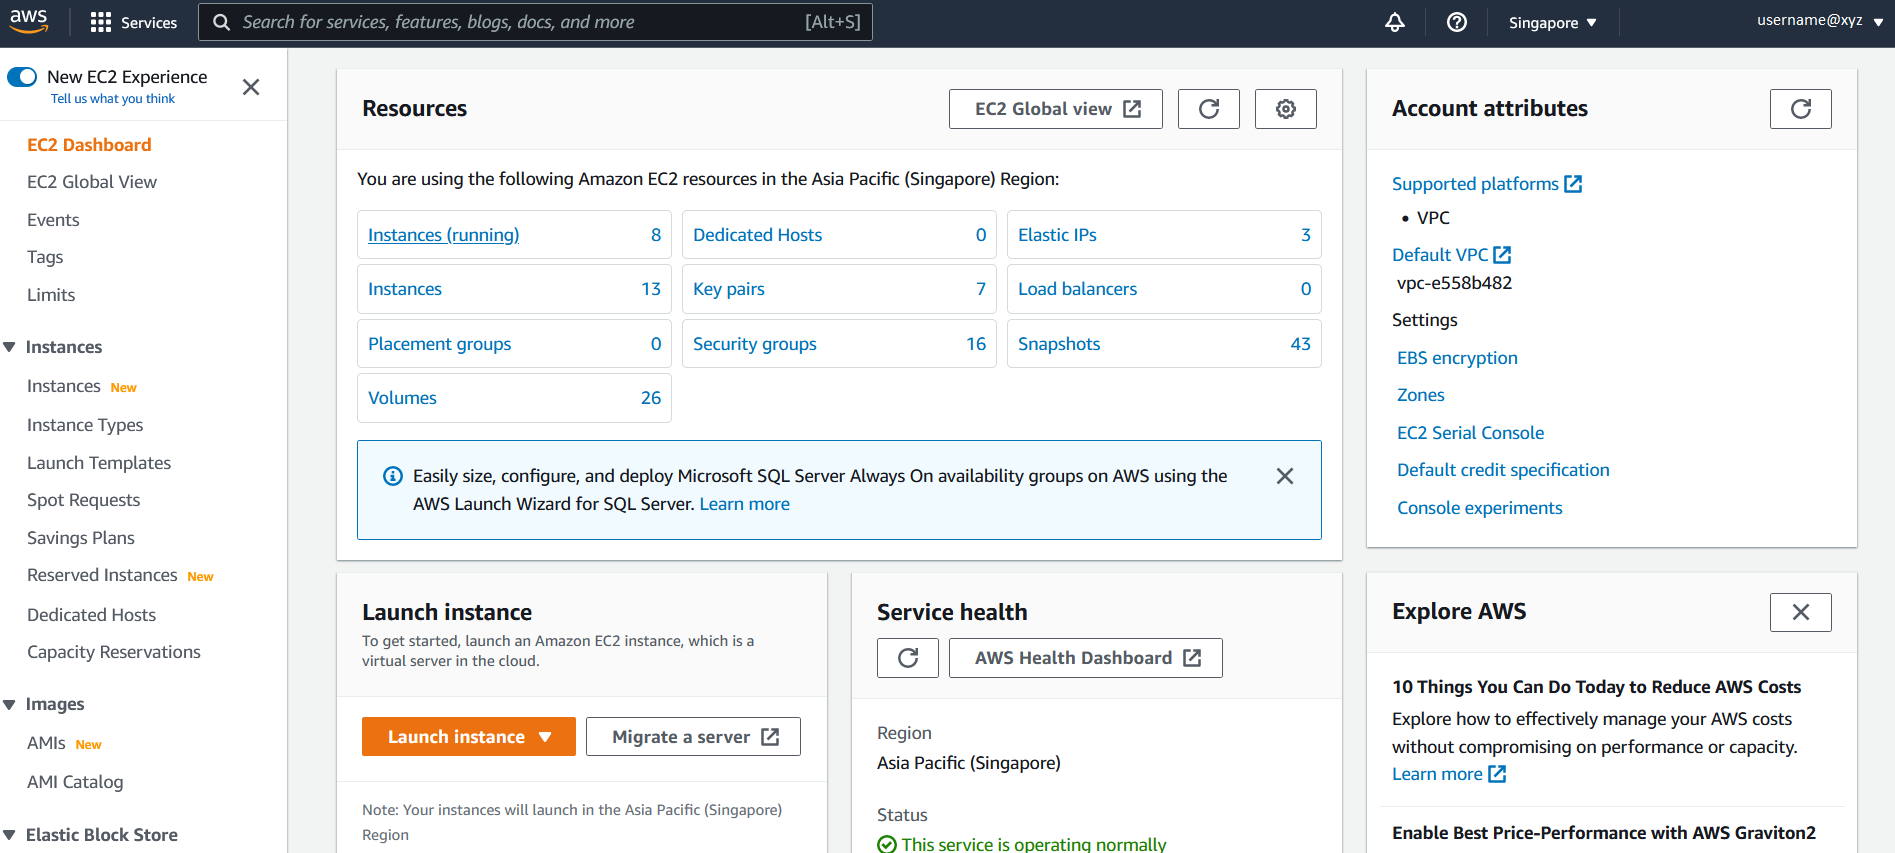Viewport: 1895px width, 853px height.
Task: Open Savings Plans in sidebar
Action: coord(81,538)
